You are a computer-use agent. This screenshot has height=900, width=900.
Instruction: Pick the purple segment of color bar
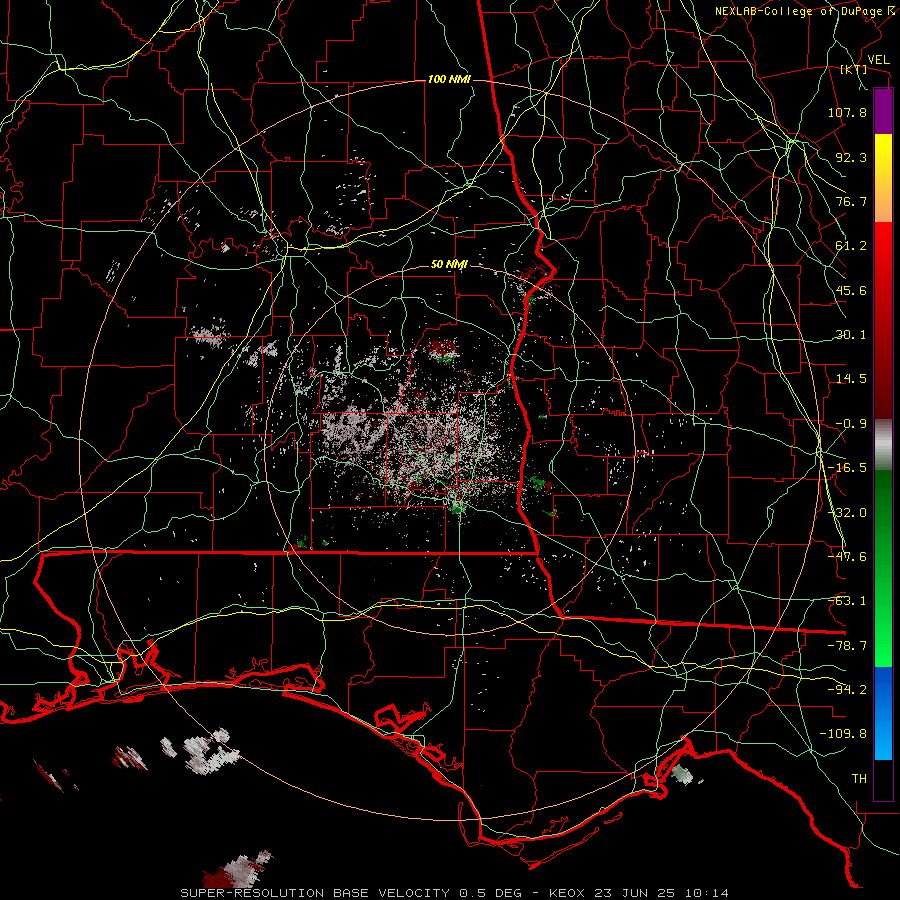883,111
